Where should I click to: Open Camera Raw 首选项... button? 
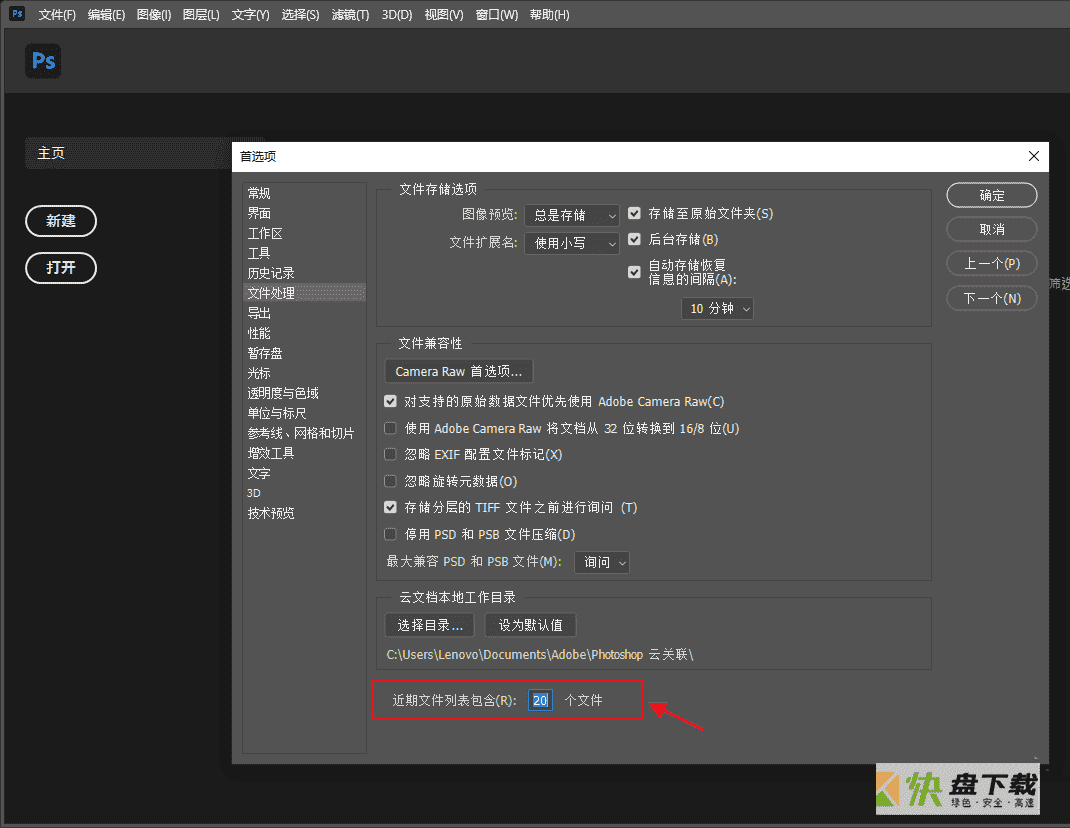(459, 371)
